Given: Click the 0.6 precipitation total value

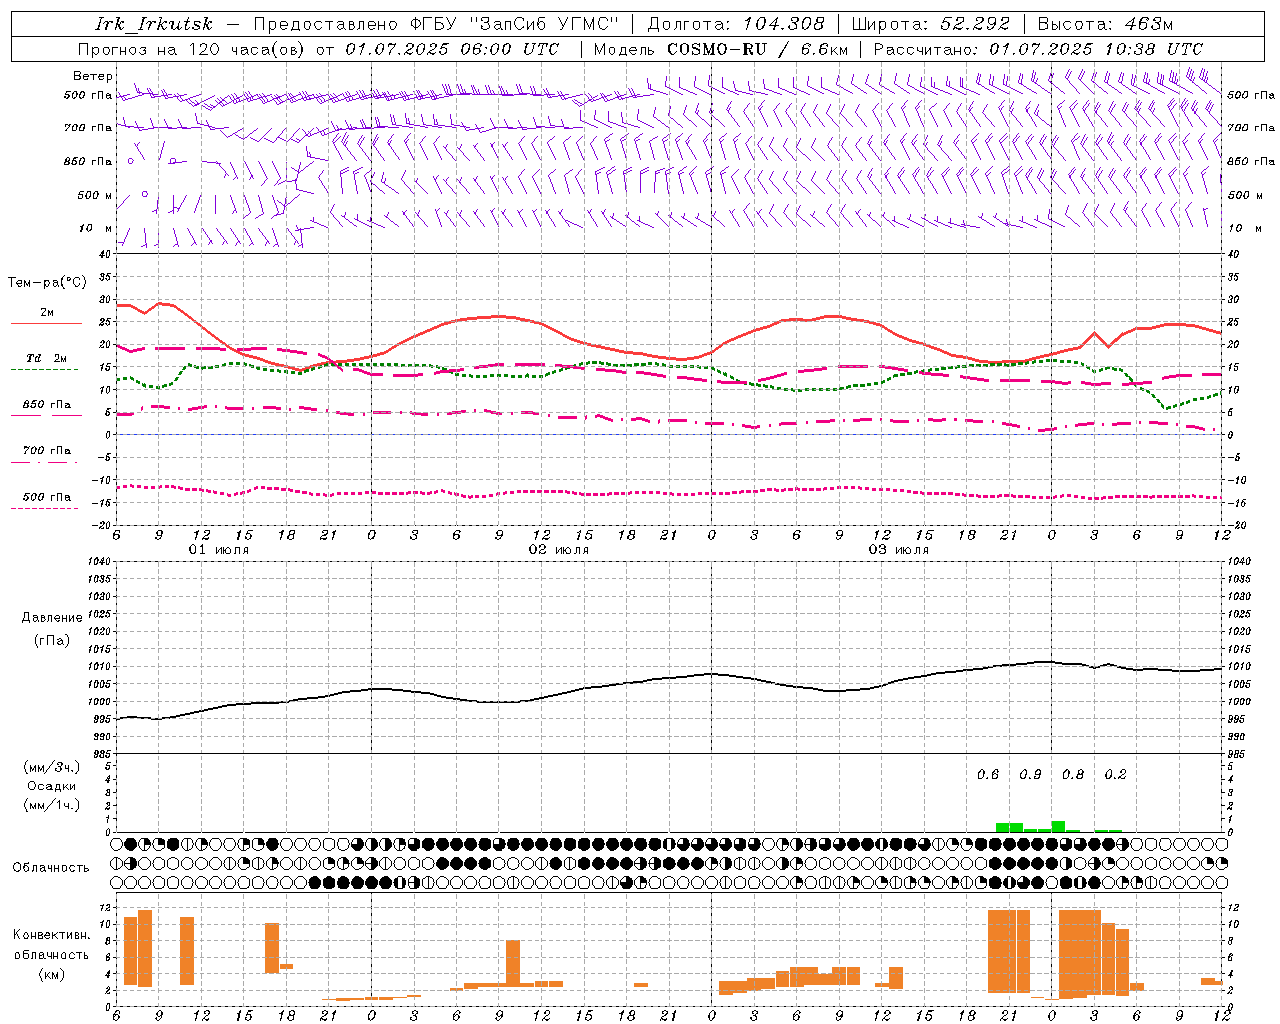Looking at the screenshot, I should (988, 774).
